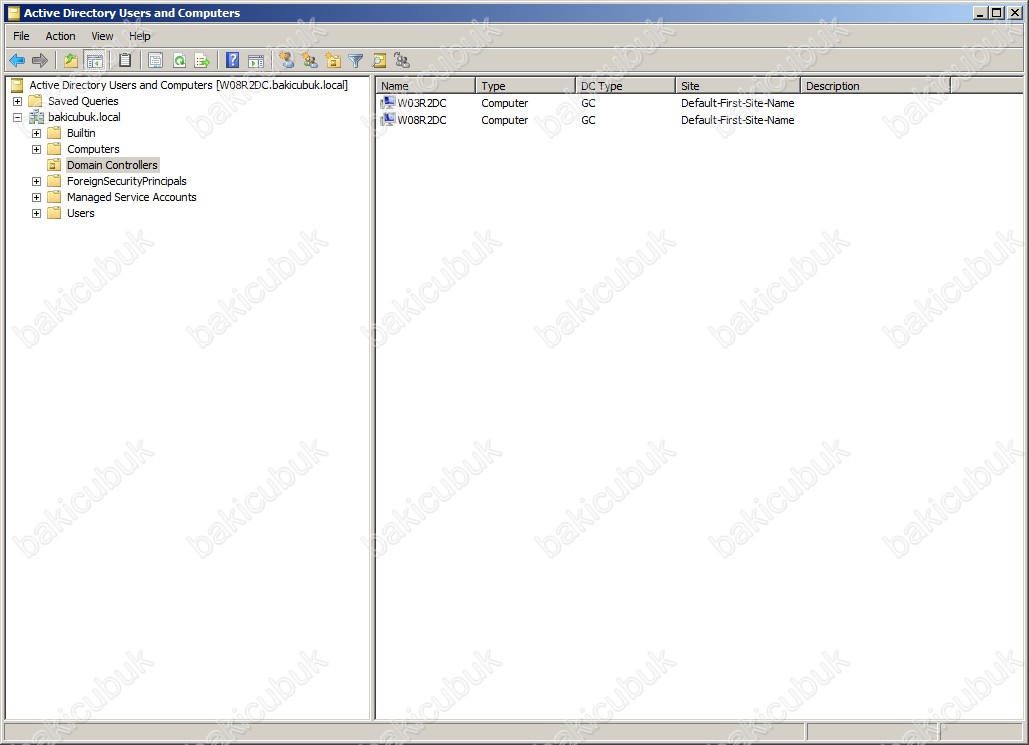Viewport: 1029px width, 745px height.
Task: Click Default-First-Site-Name in the W08R2DC row
Action: [x=738, y=120]
